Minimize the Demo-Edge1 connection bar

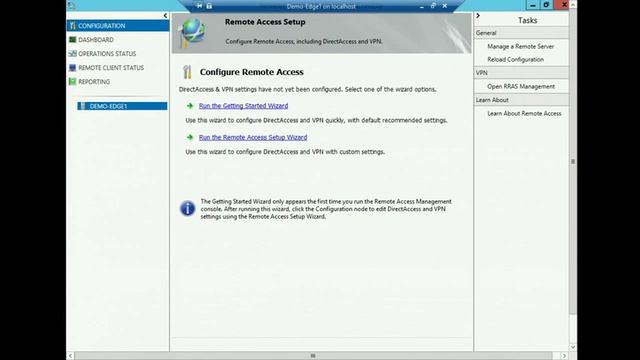coord(422,6)
